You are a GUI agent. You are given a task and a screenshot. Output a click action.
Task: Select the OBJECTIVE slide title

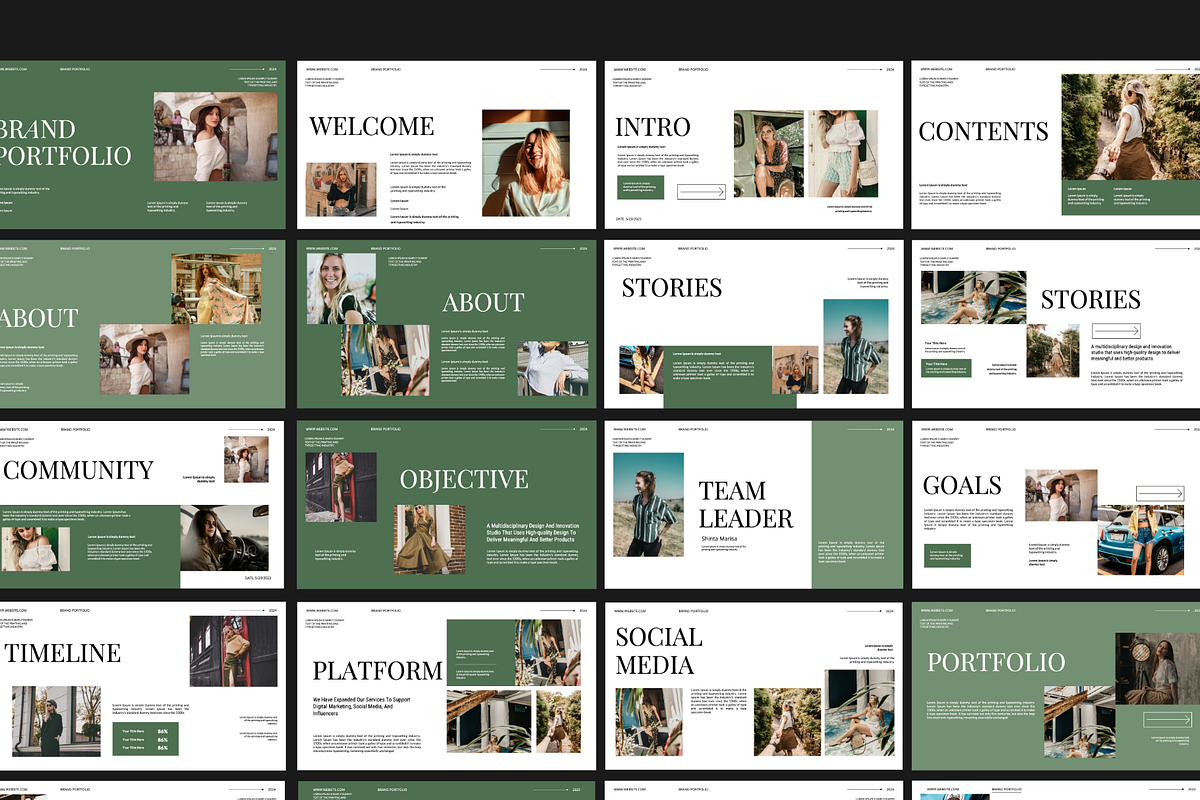464,480
